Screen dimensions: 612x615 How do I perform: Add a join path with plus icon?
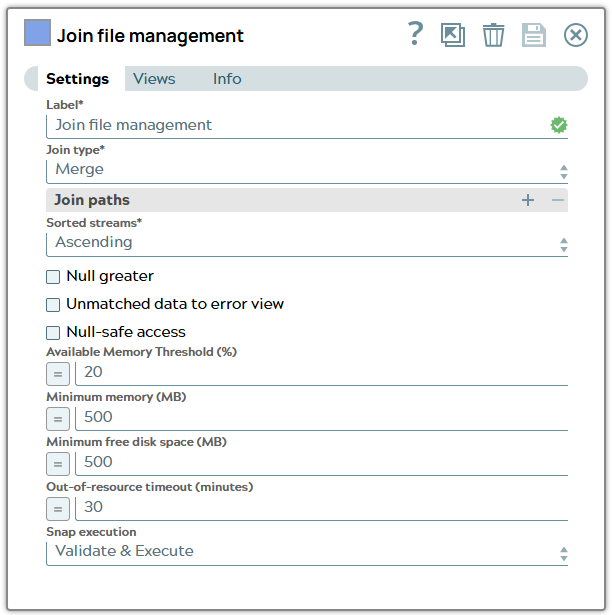point(528,200)
